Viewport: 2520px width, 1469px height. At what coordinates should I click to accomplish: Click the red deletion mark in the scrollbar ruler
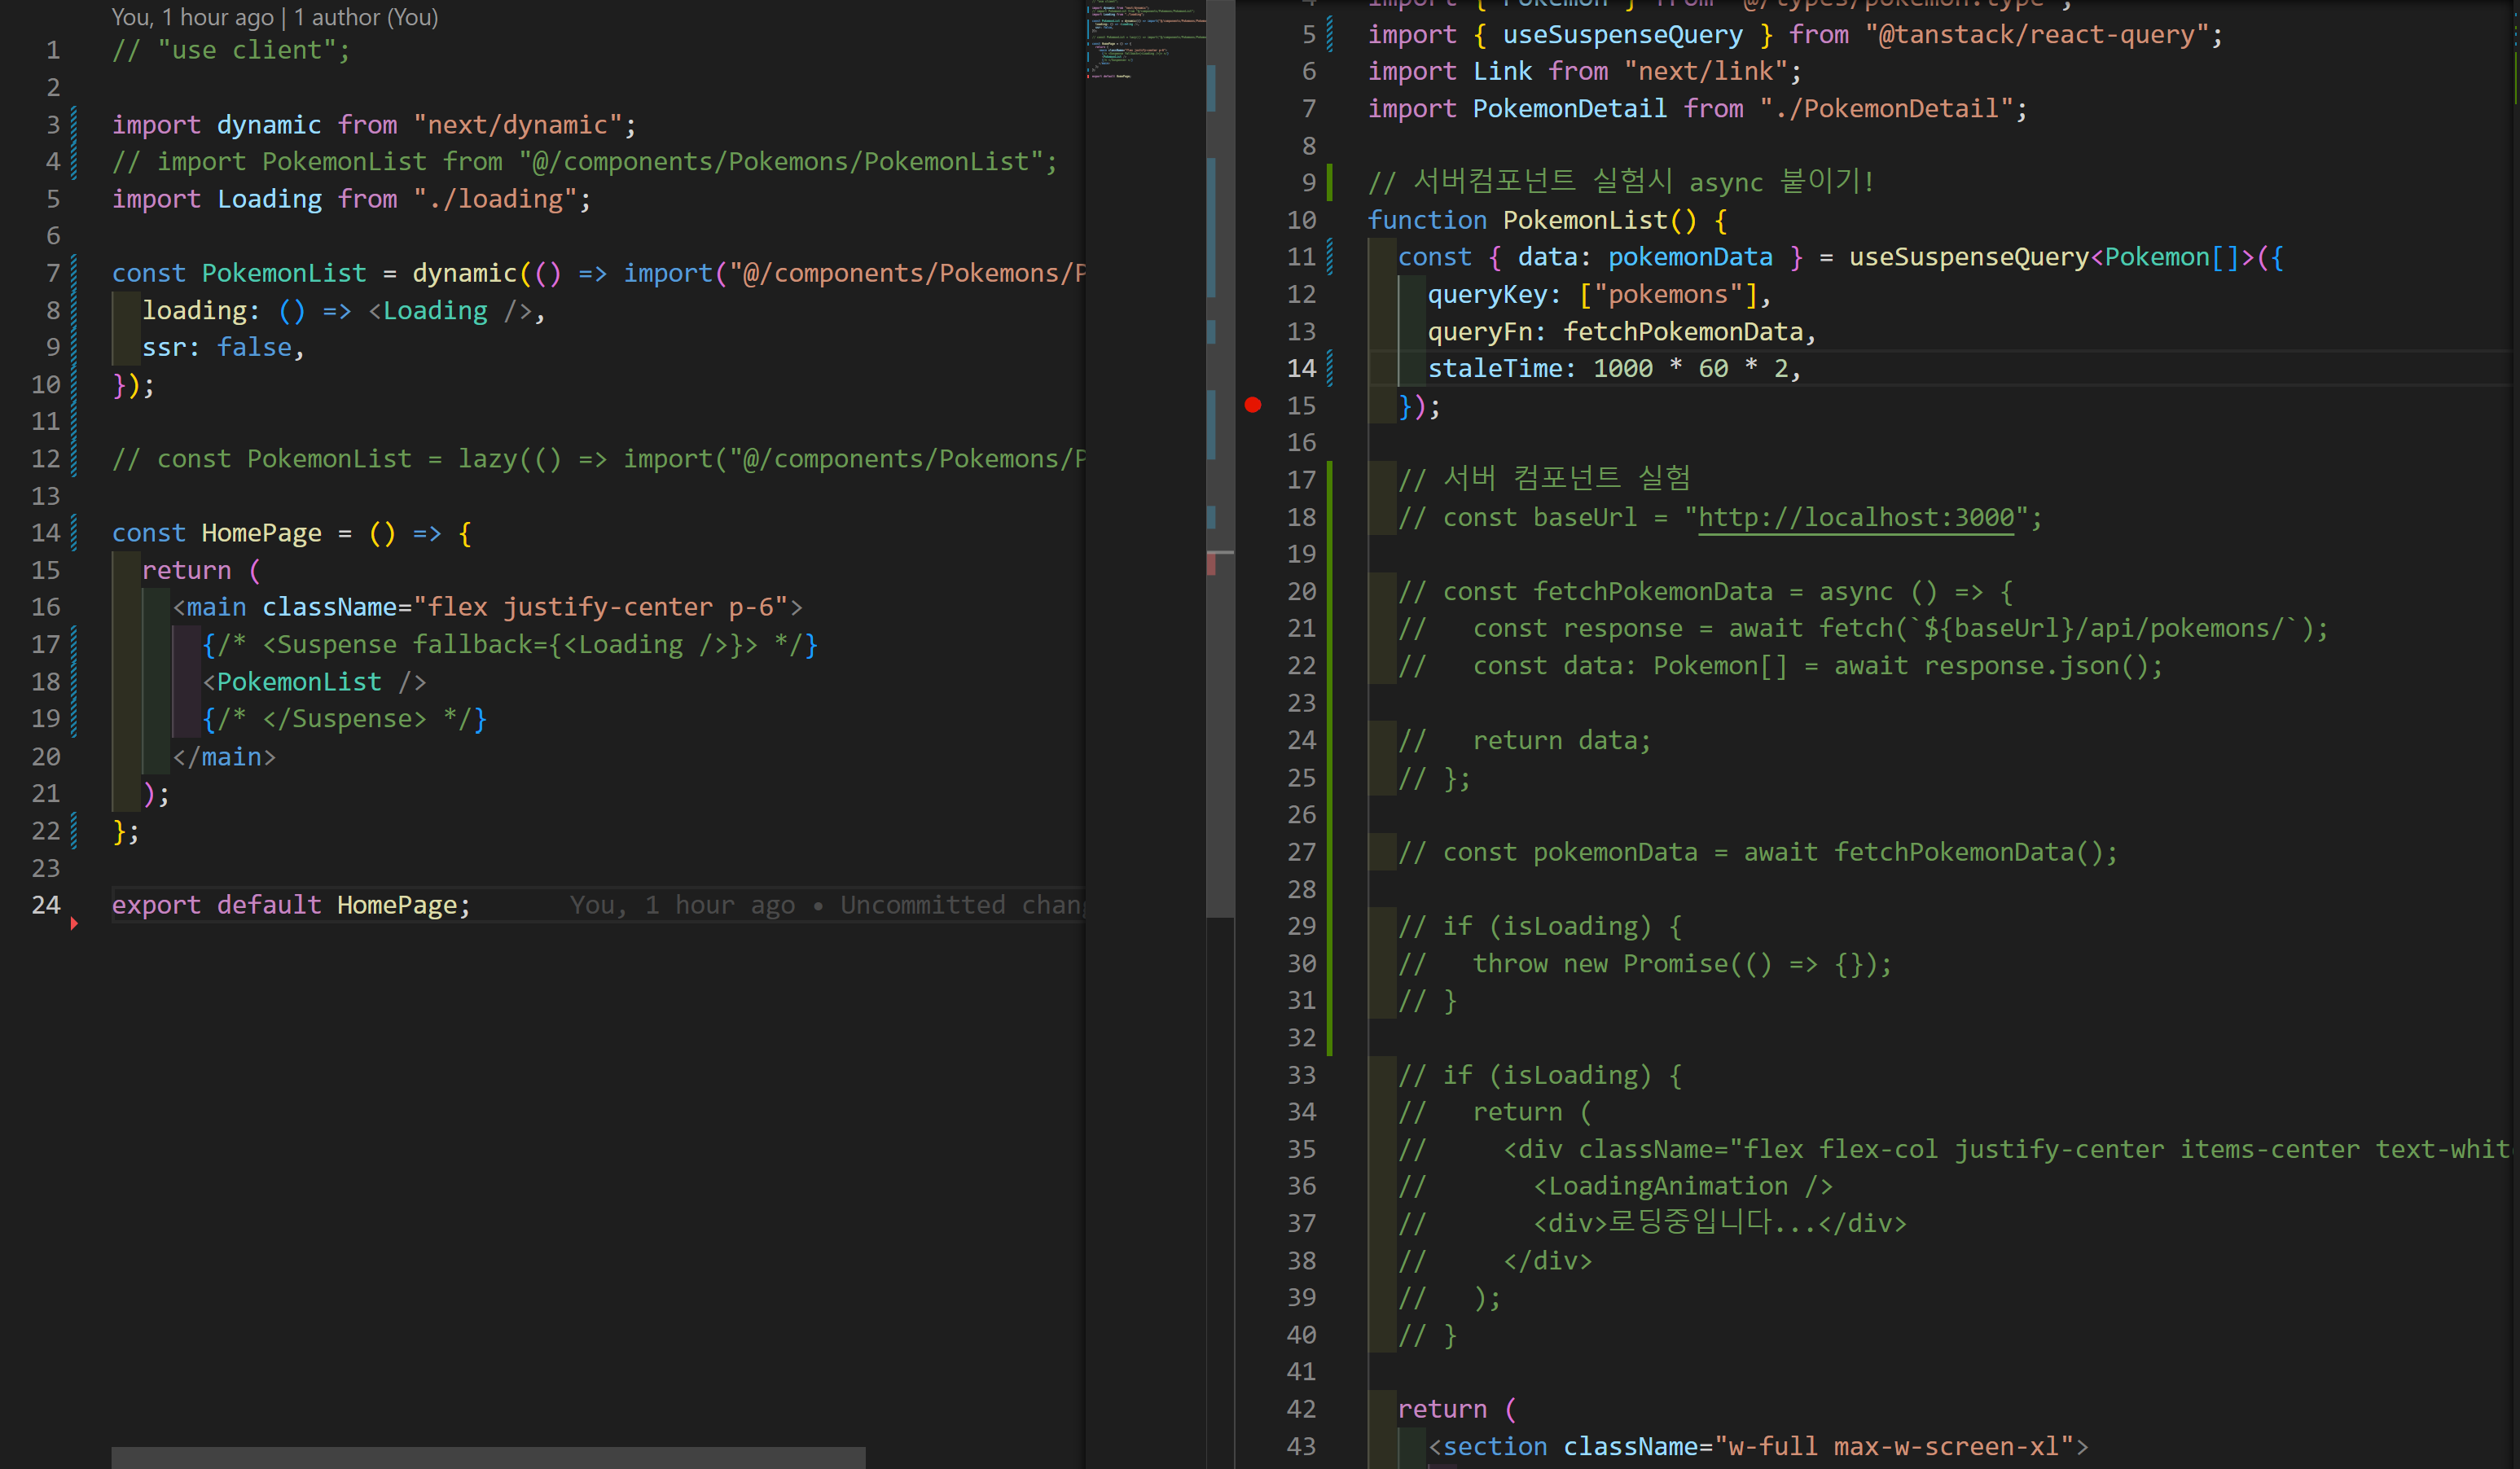pyautogui.click(x=1212, y=564)
